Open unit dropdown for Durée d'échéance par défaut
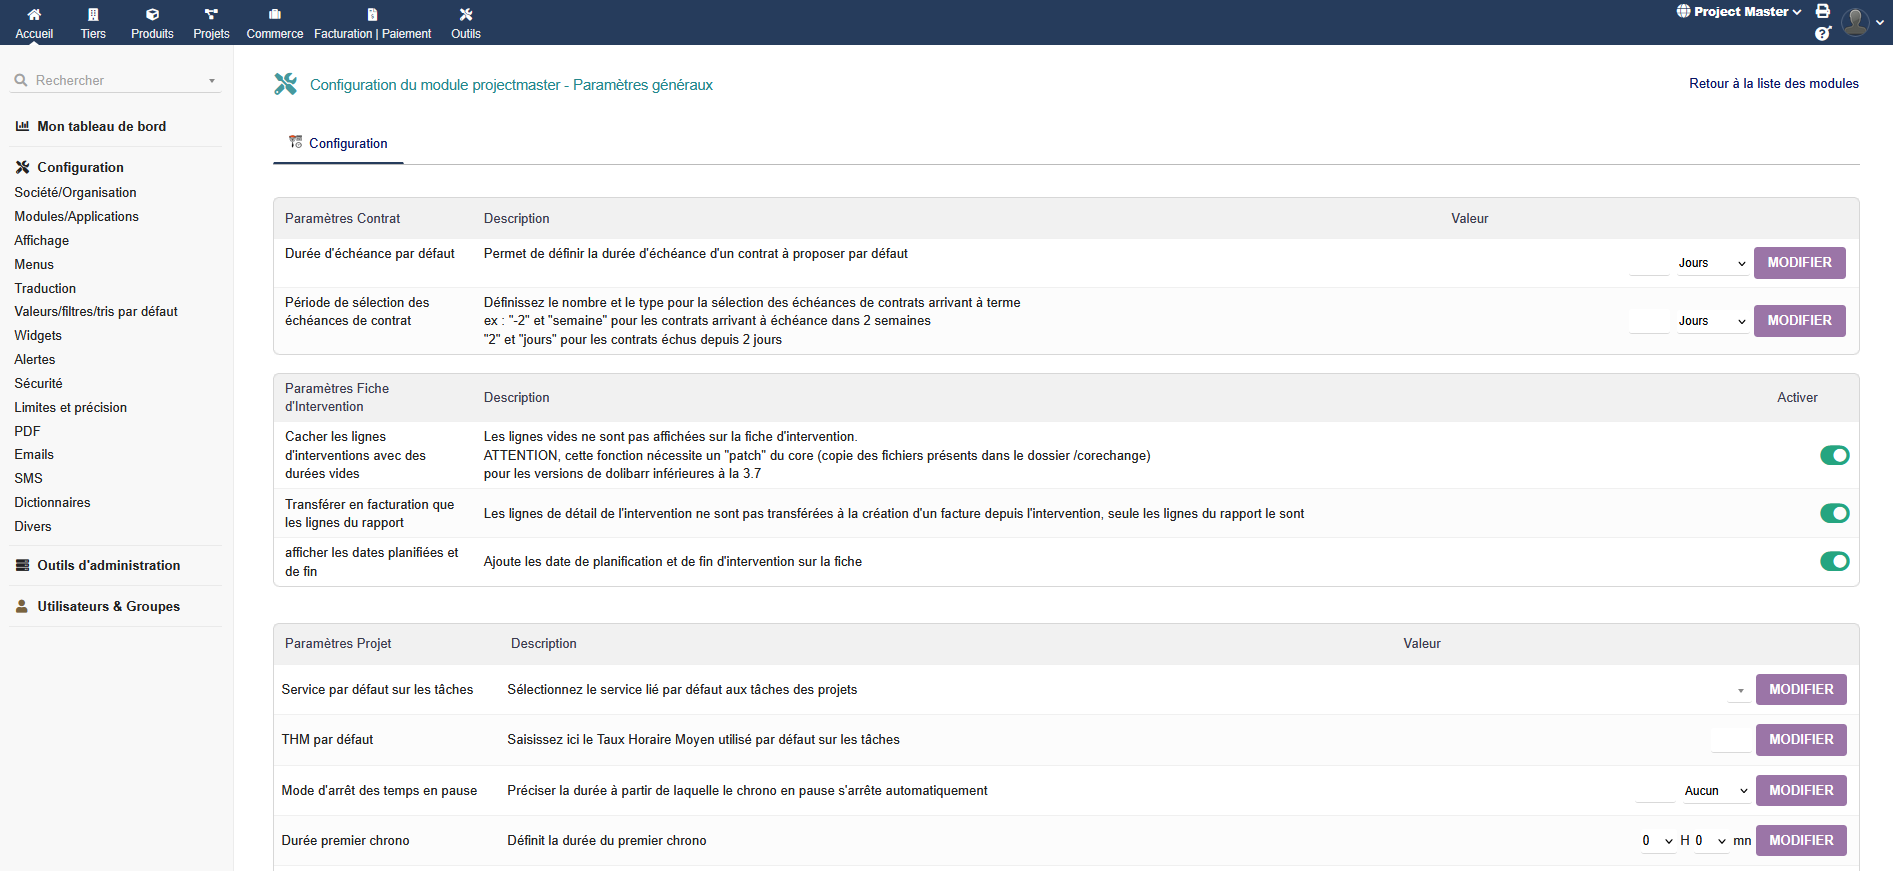The width and height of the screenshot is (1893, 871). (x=1711, y=263)
